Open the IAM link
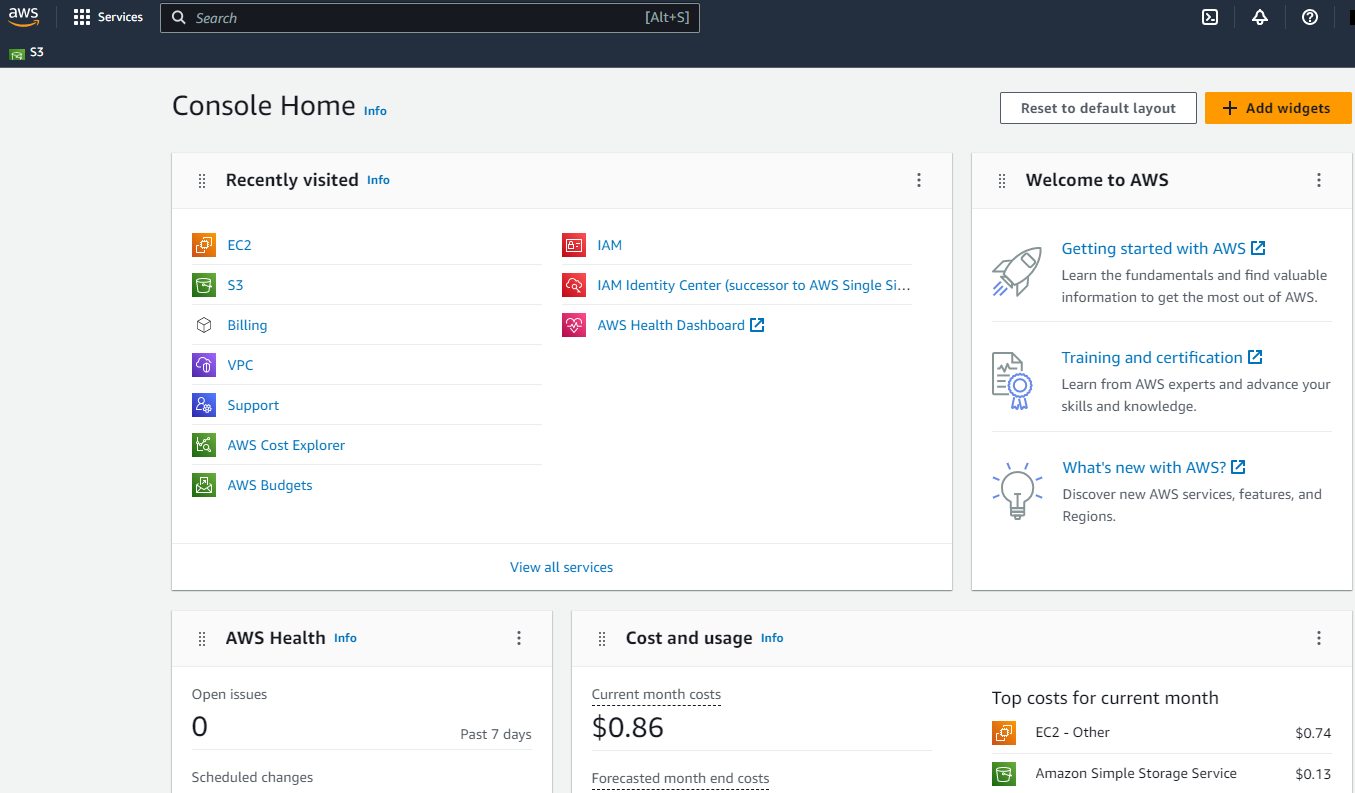 (x=610, y=245)
